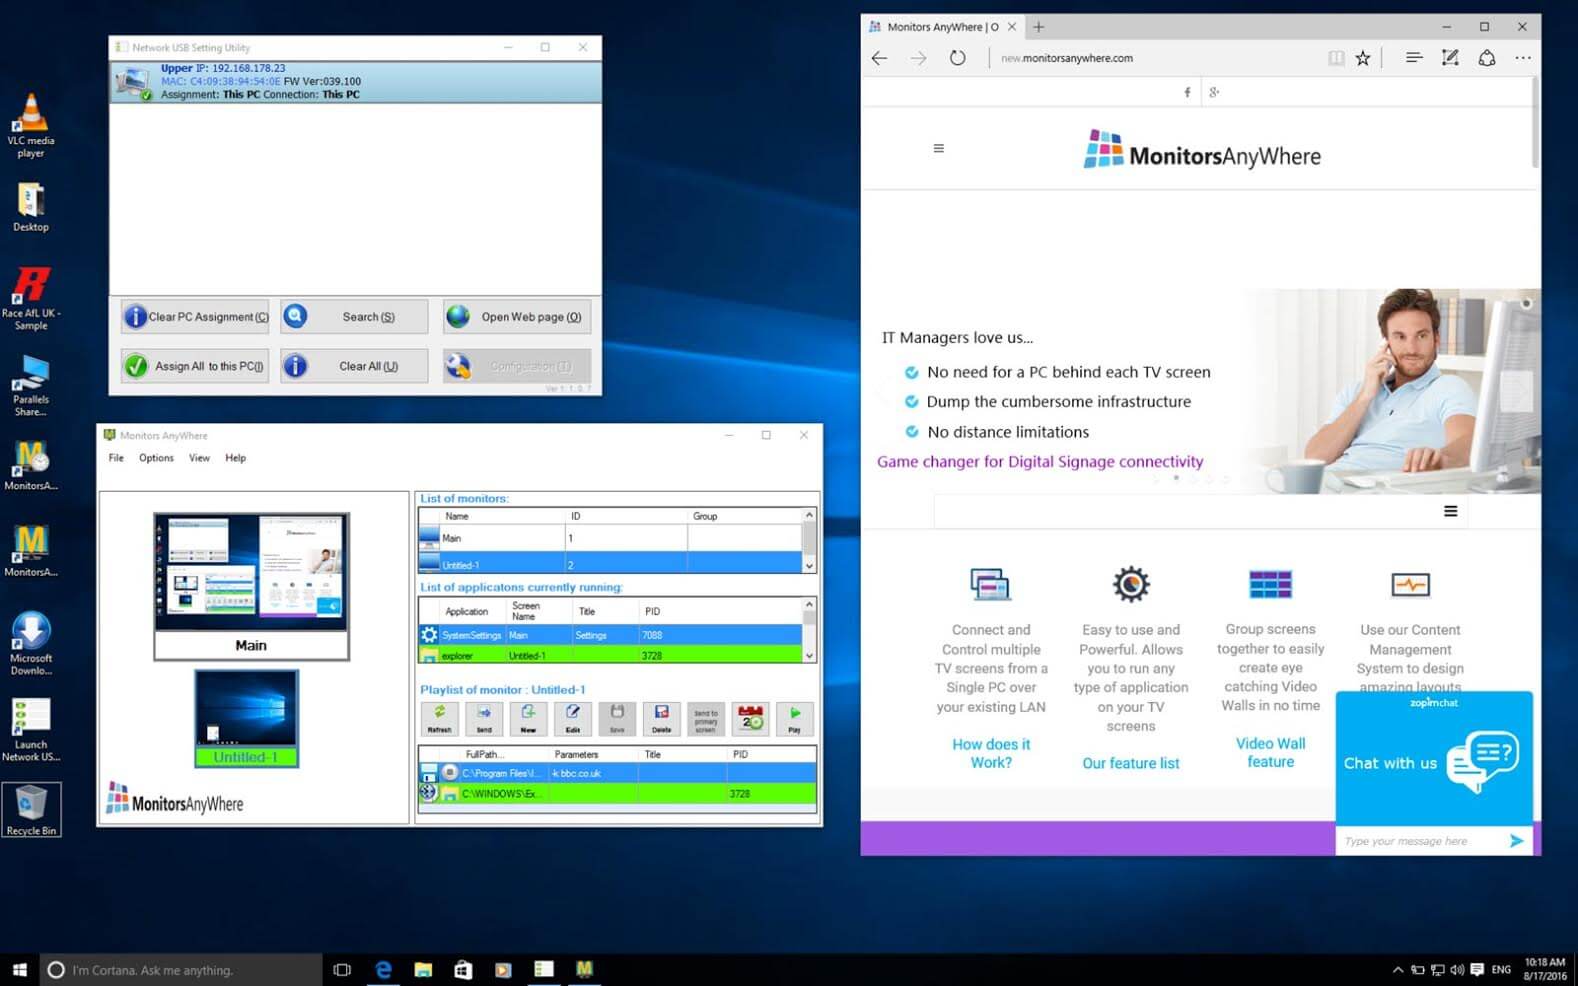Screen dimensions: 1578x986
Task: Select the Untitled-1 row in list of monitors
Action: [x=610, y=564]
